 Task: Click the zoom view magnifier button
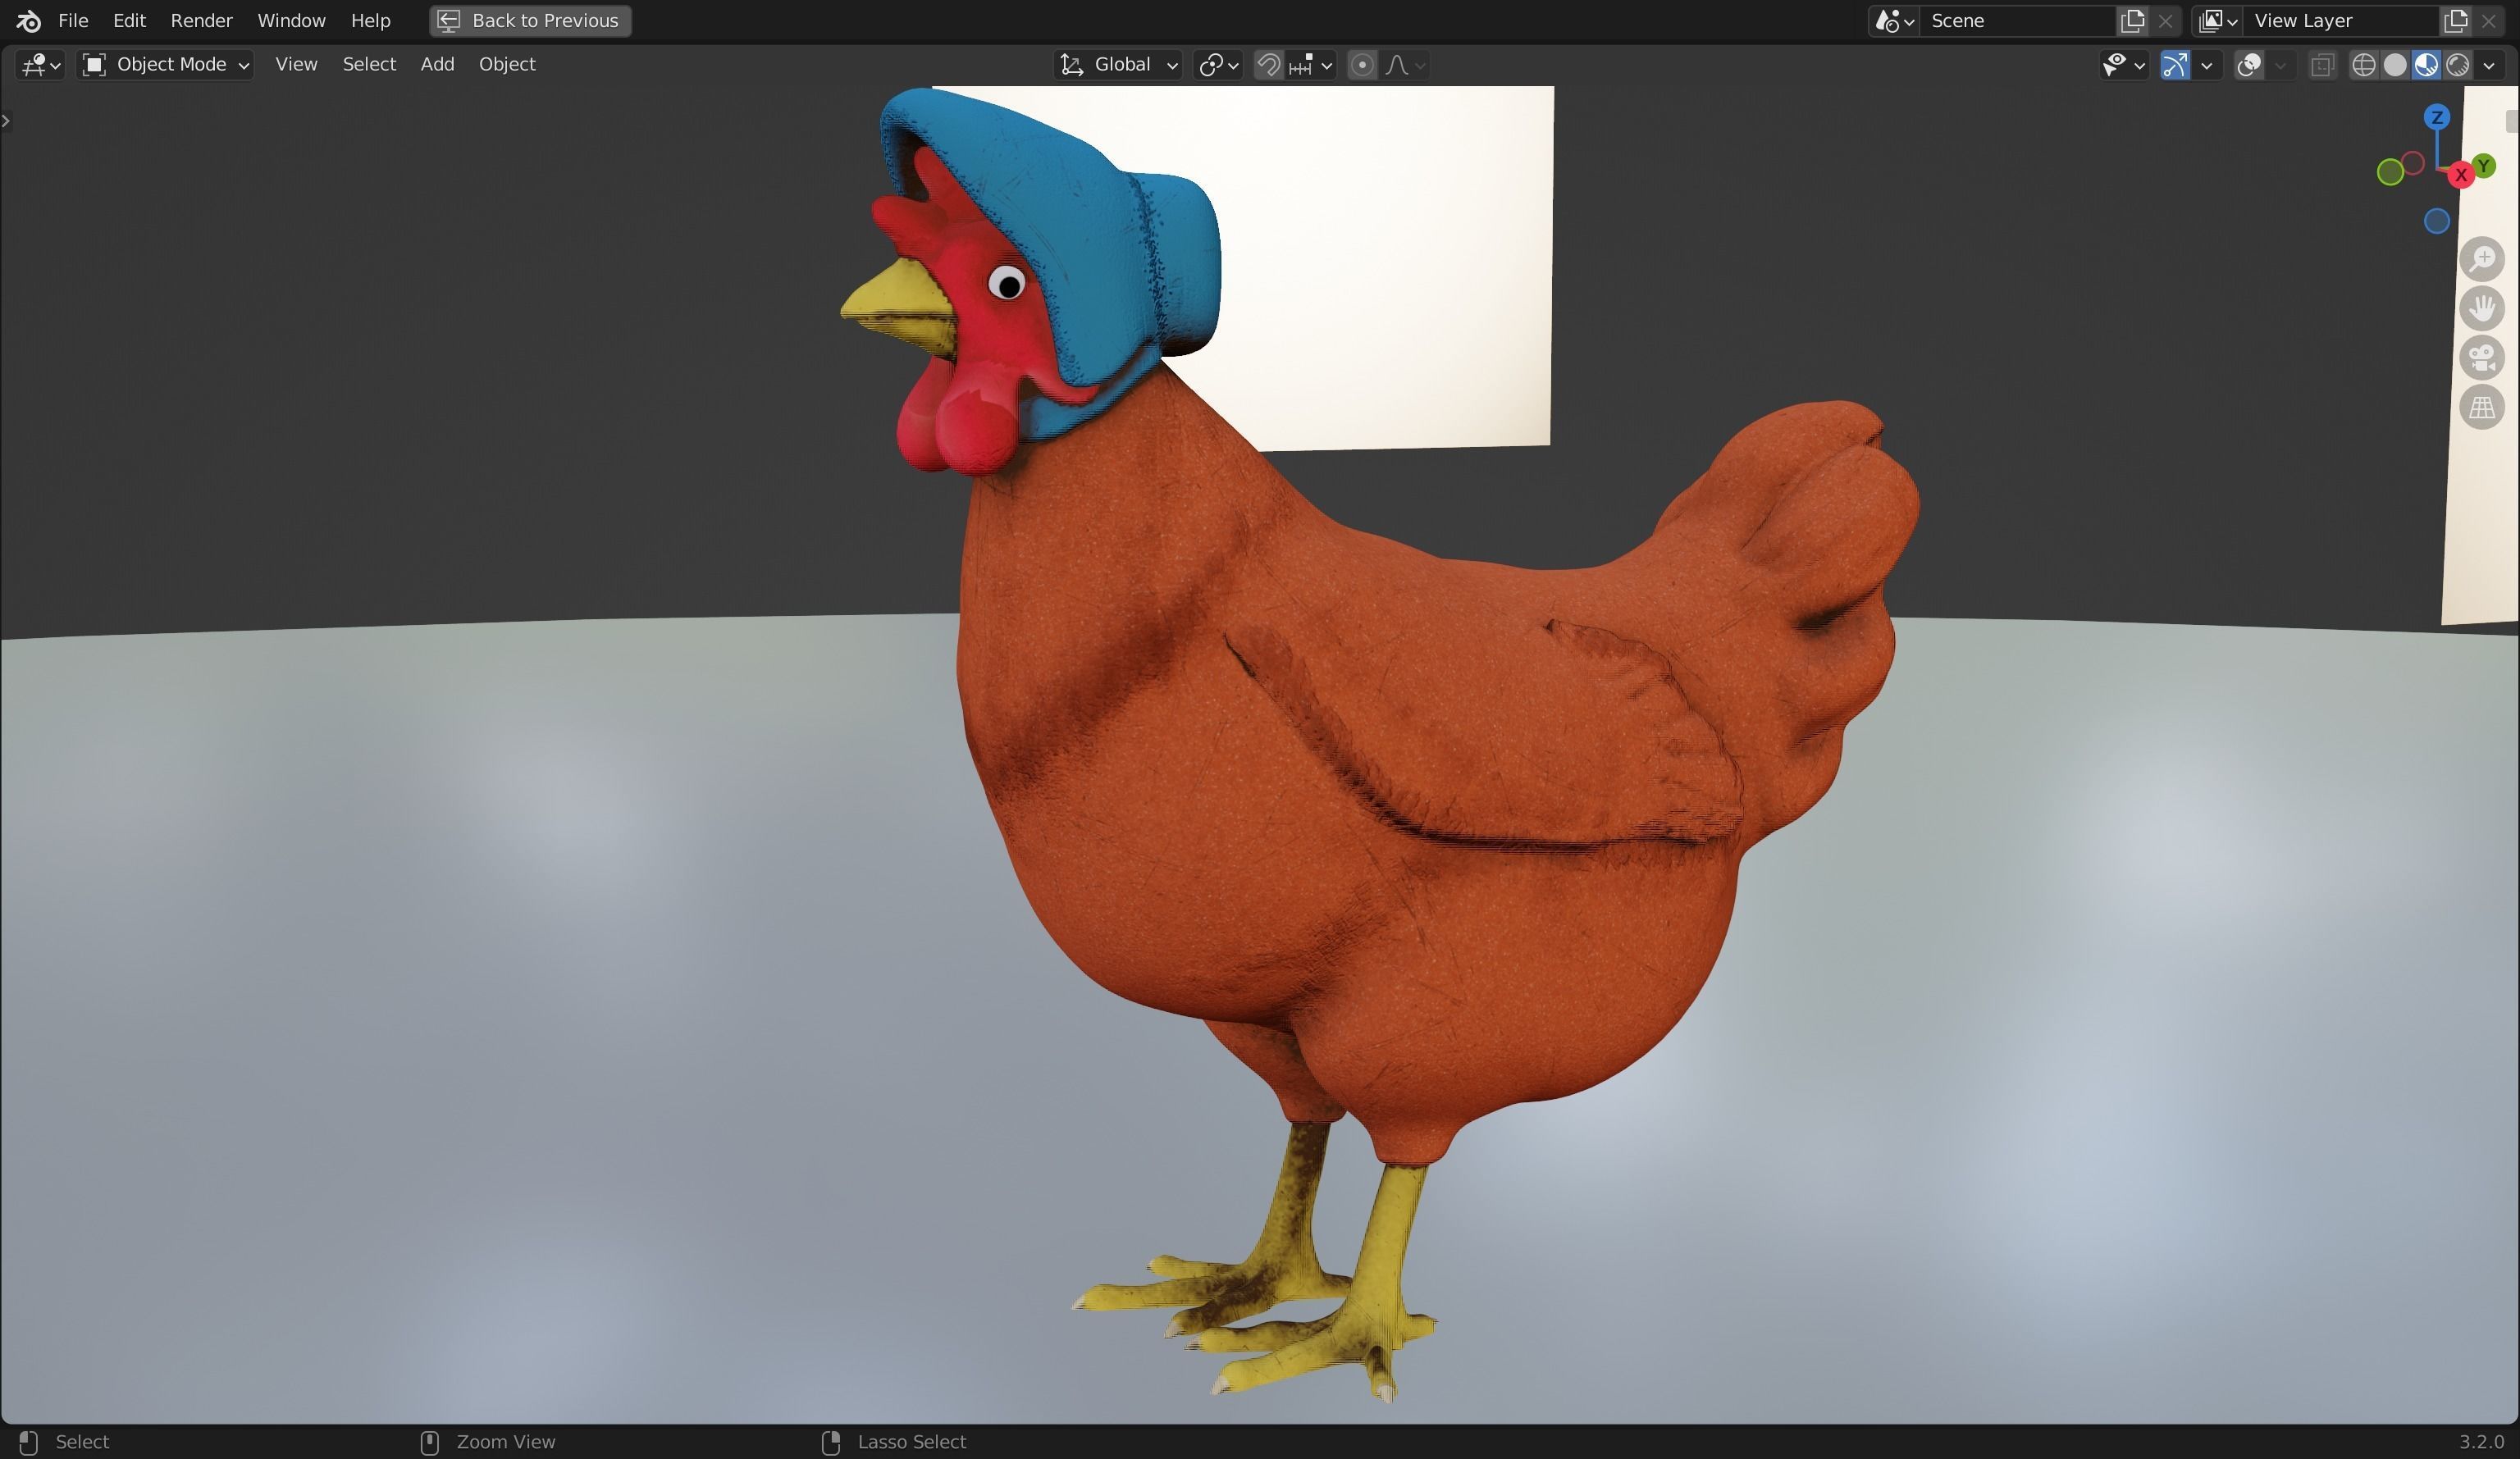pos(2482,259)
